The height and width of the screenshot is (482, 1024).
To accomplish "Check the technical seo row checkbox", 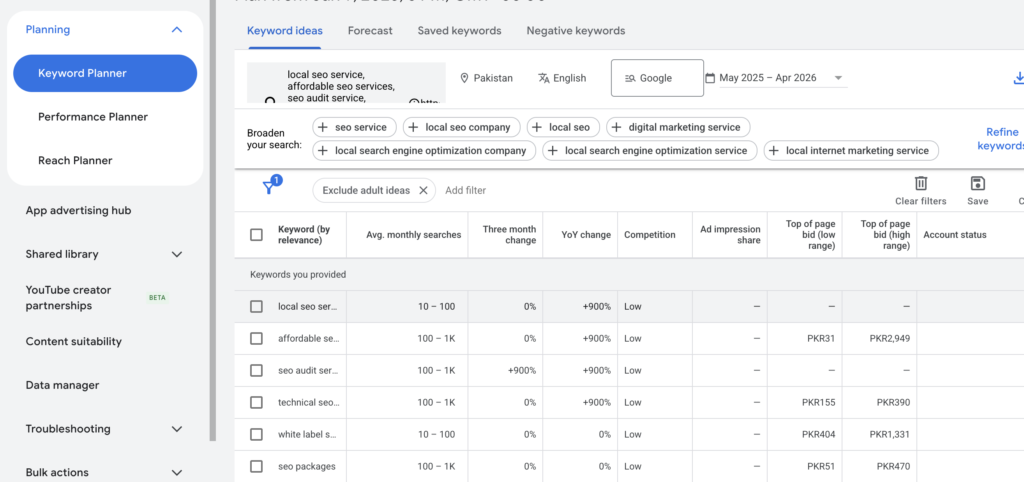I will 257,402.
